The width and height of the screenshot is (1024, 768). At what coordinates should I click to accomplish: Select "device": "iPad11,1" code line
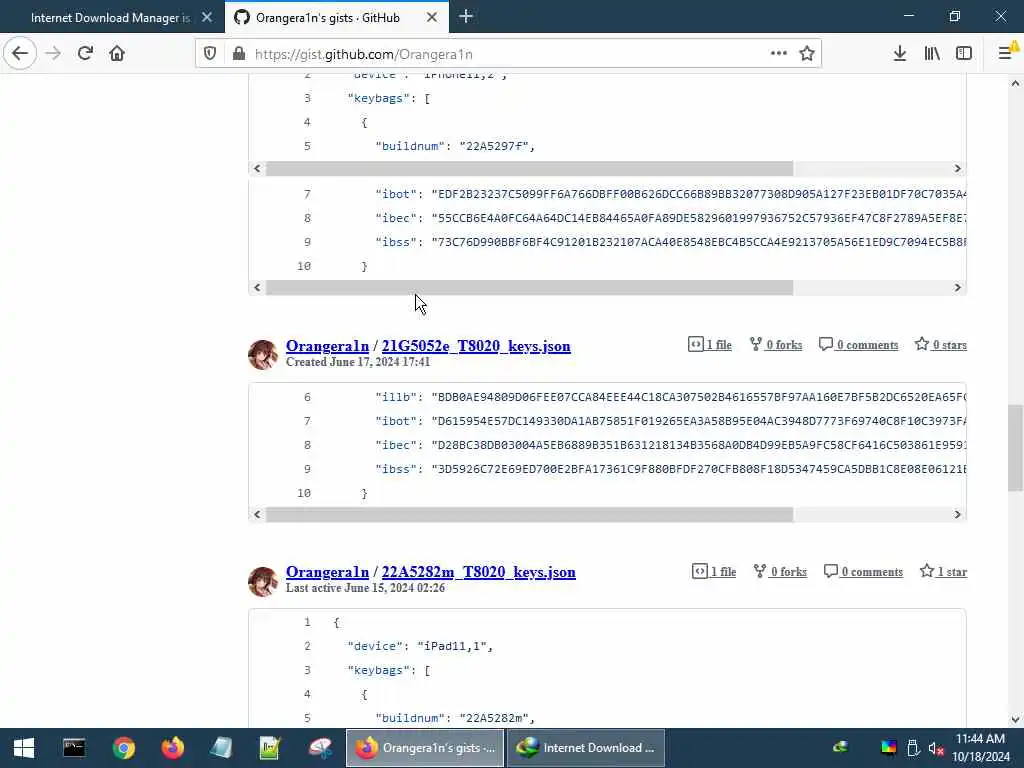coord(420,647)
